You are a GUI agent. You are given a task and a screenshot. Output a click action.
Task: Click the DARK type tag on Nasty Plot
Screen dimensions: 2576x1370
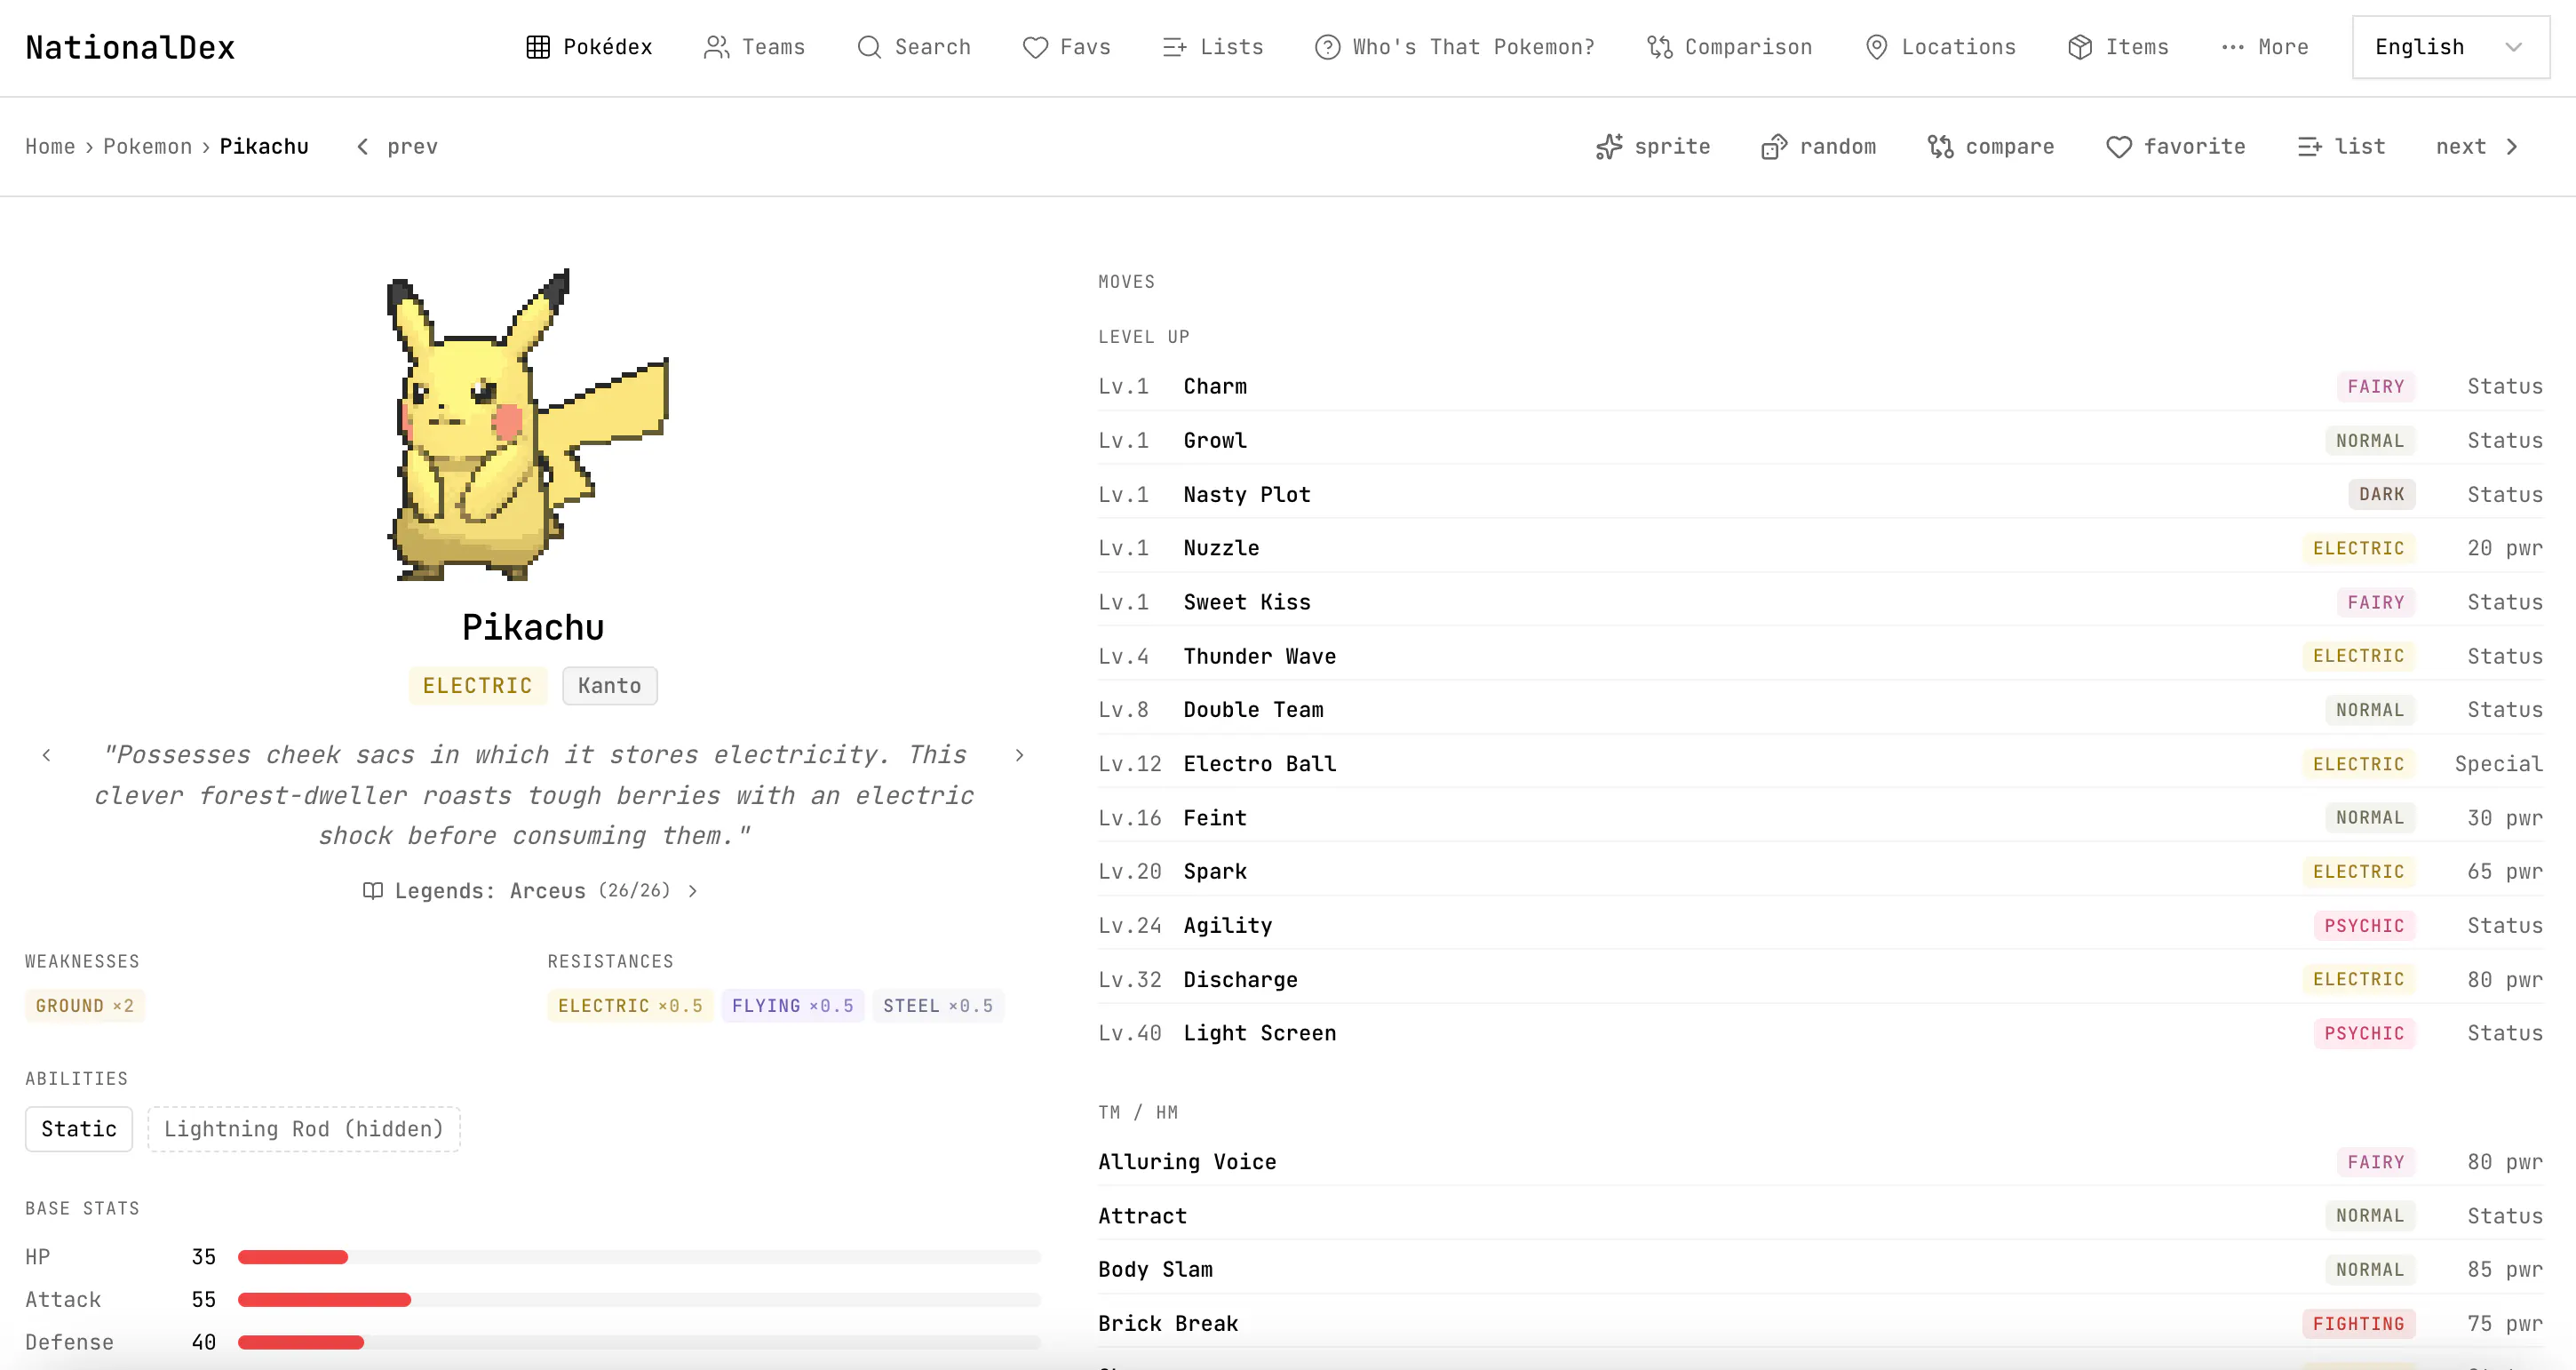[2381, 495]
